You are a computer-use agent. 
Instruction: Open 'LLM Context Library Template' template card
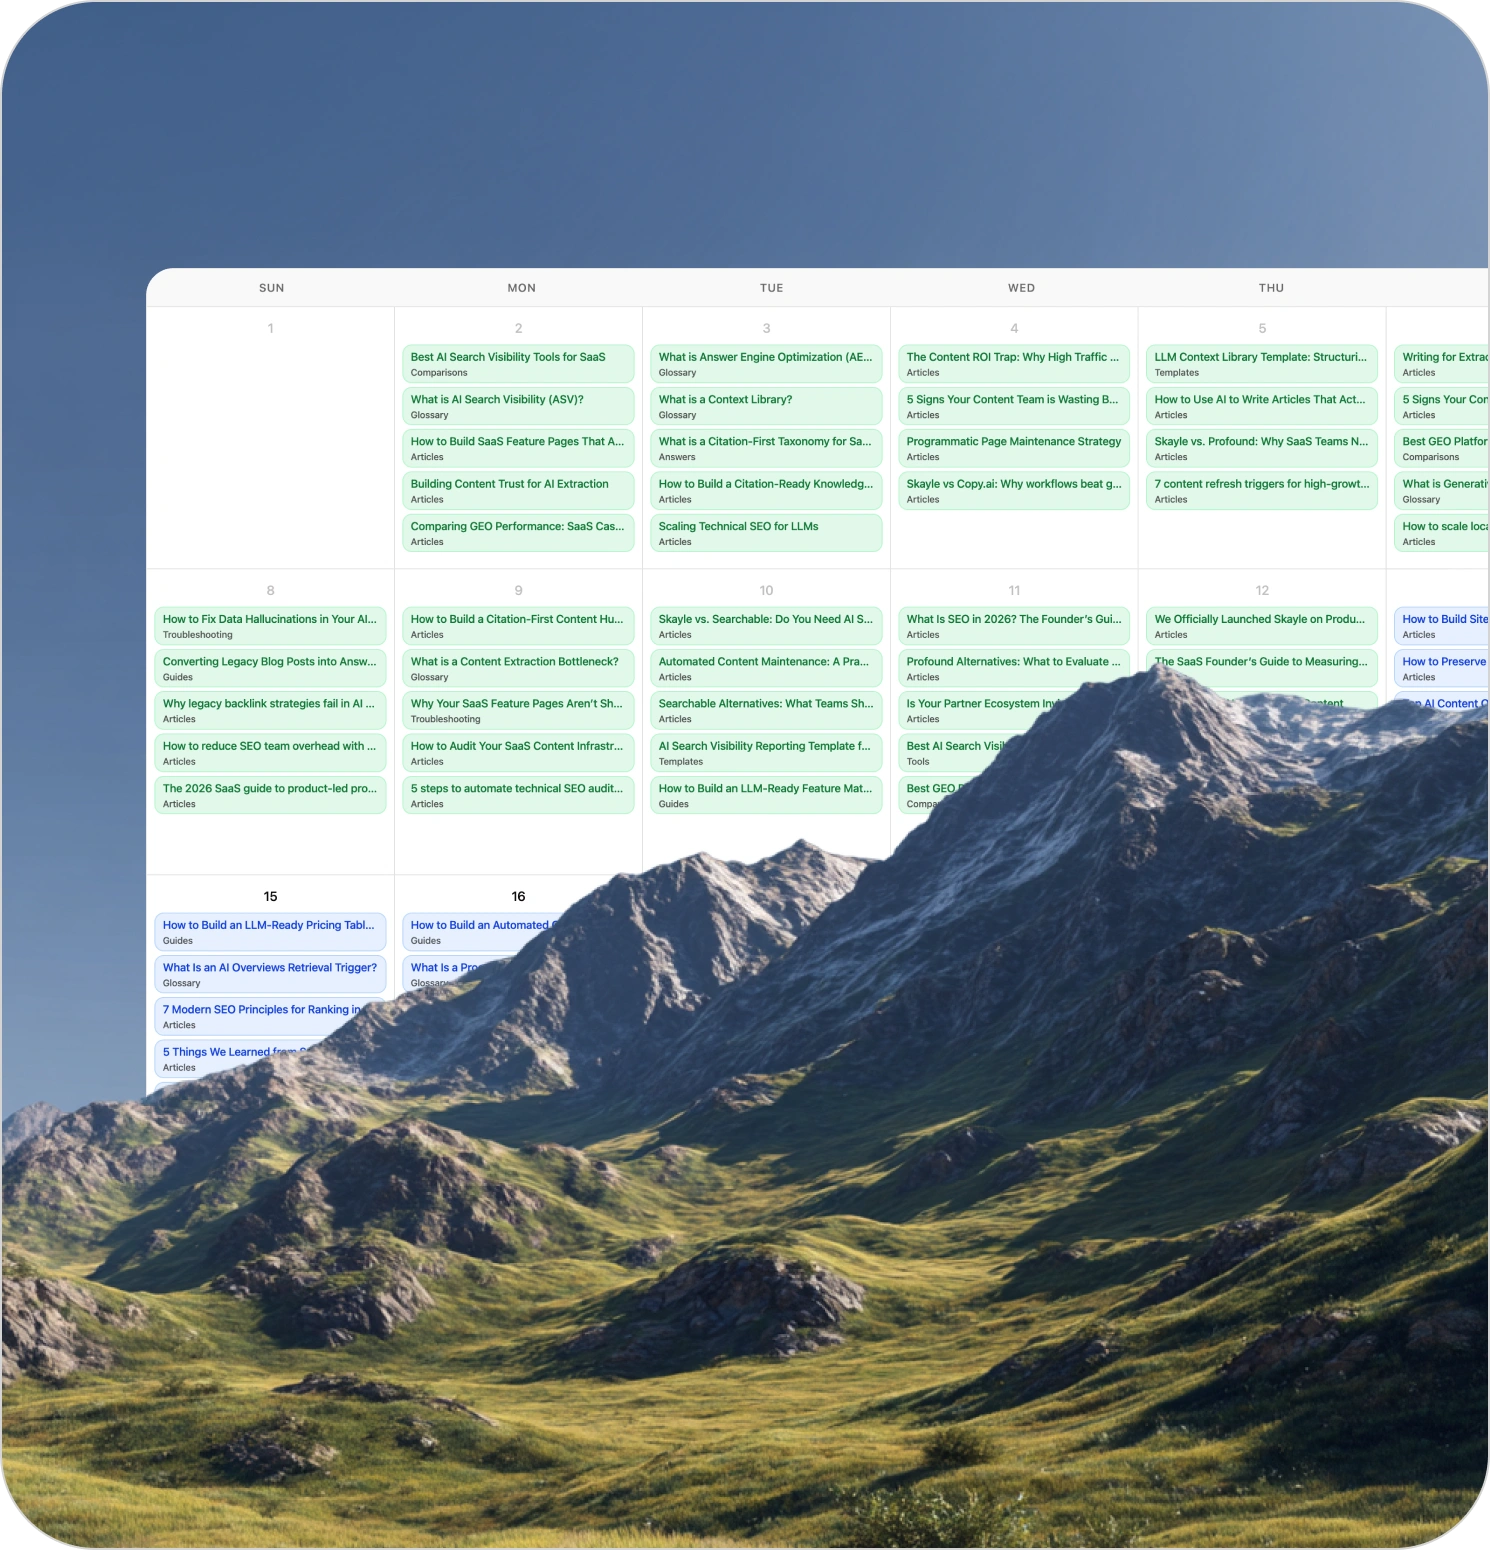(1261, 364)
